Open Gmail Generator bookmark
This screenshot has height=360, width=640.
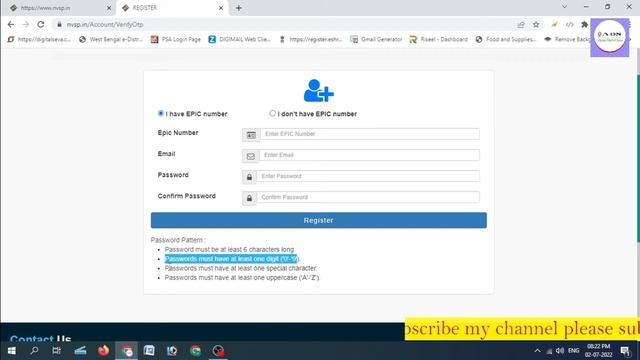tap(376, 39)
